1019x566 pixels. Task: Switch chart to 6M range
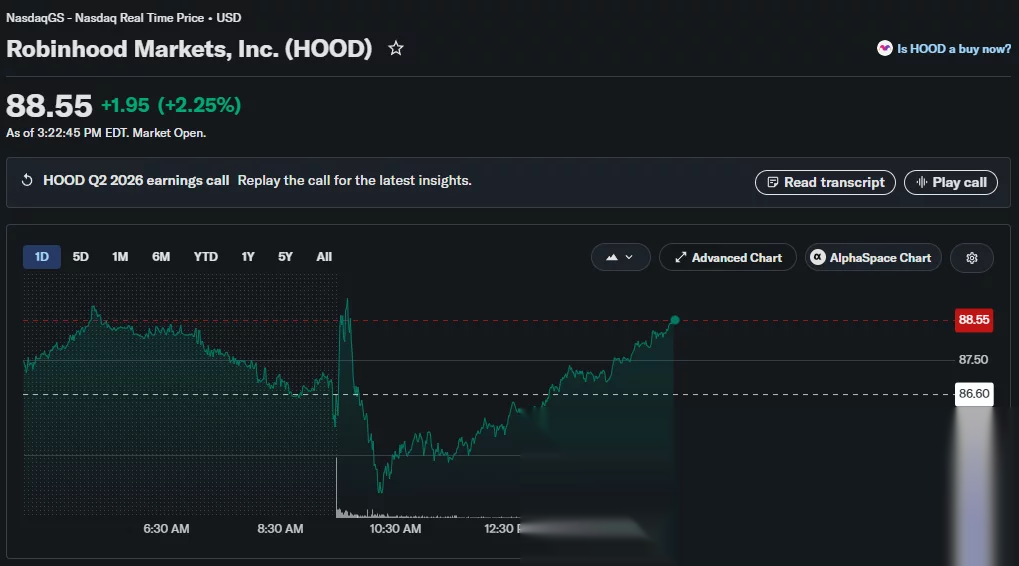point(161,257)
